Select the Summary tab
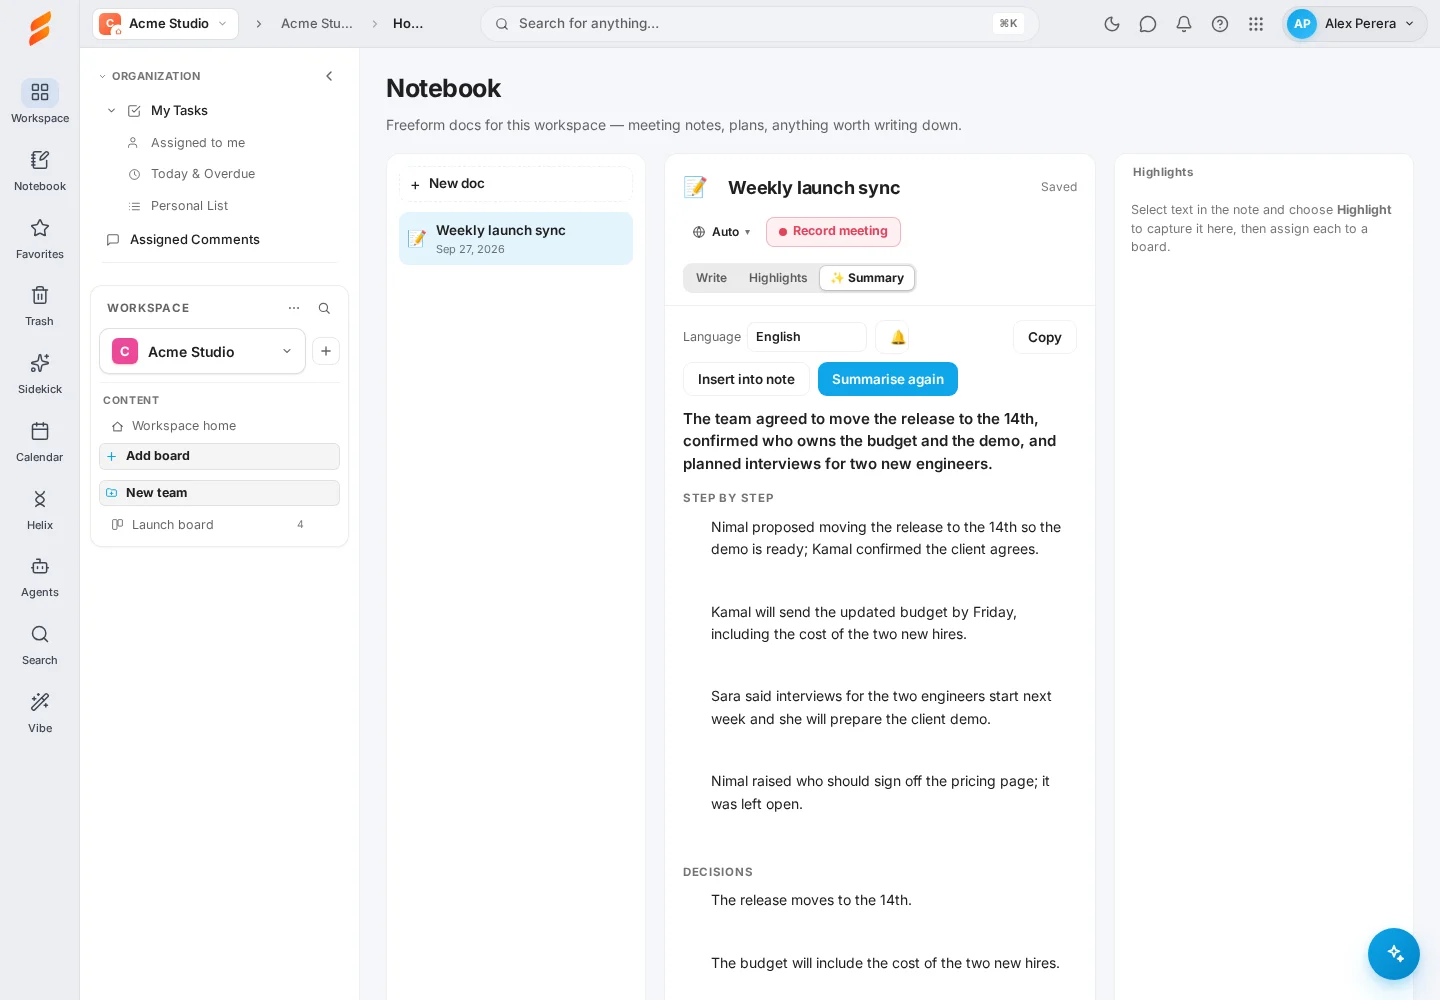1440x1000 pixels. point(867,278)
